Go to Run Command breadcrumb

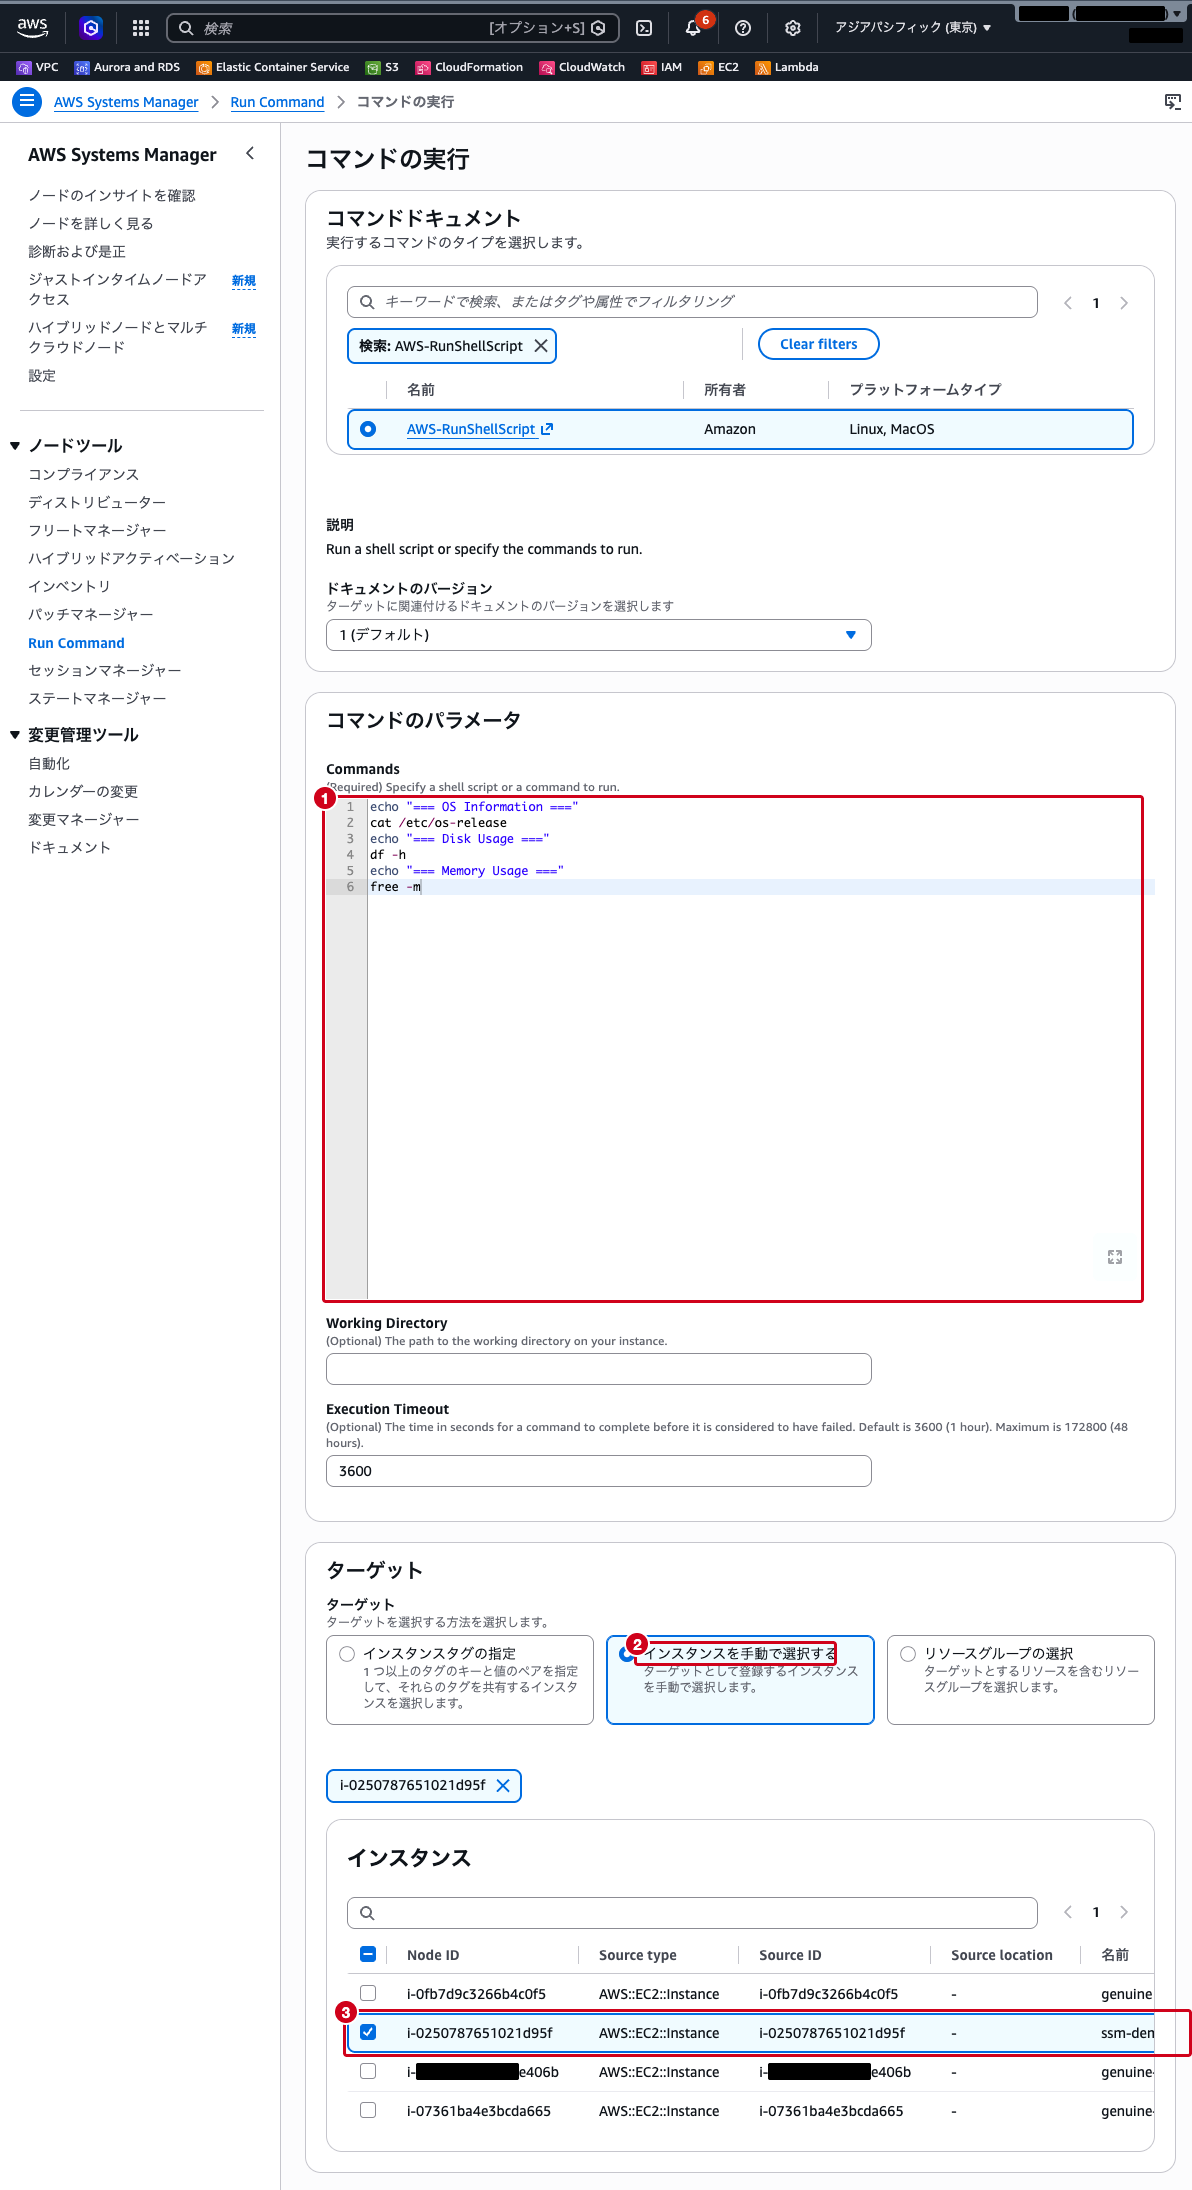(277, 102)
